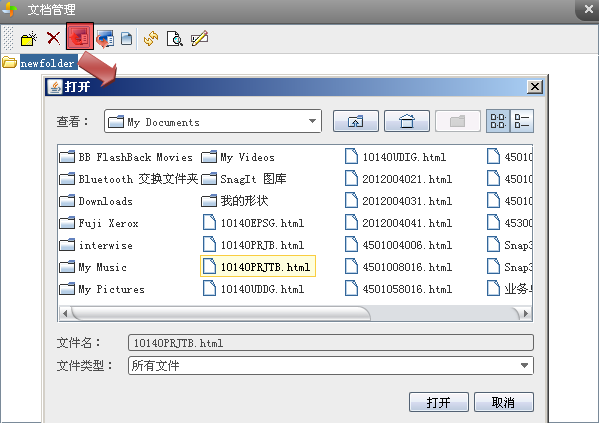Screen dimensions: 599x423
Task: Go to the home folder
Action: 407,122
